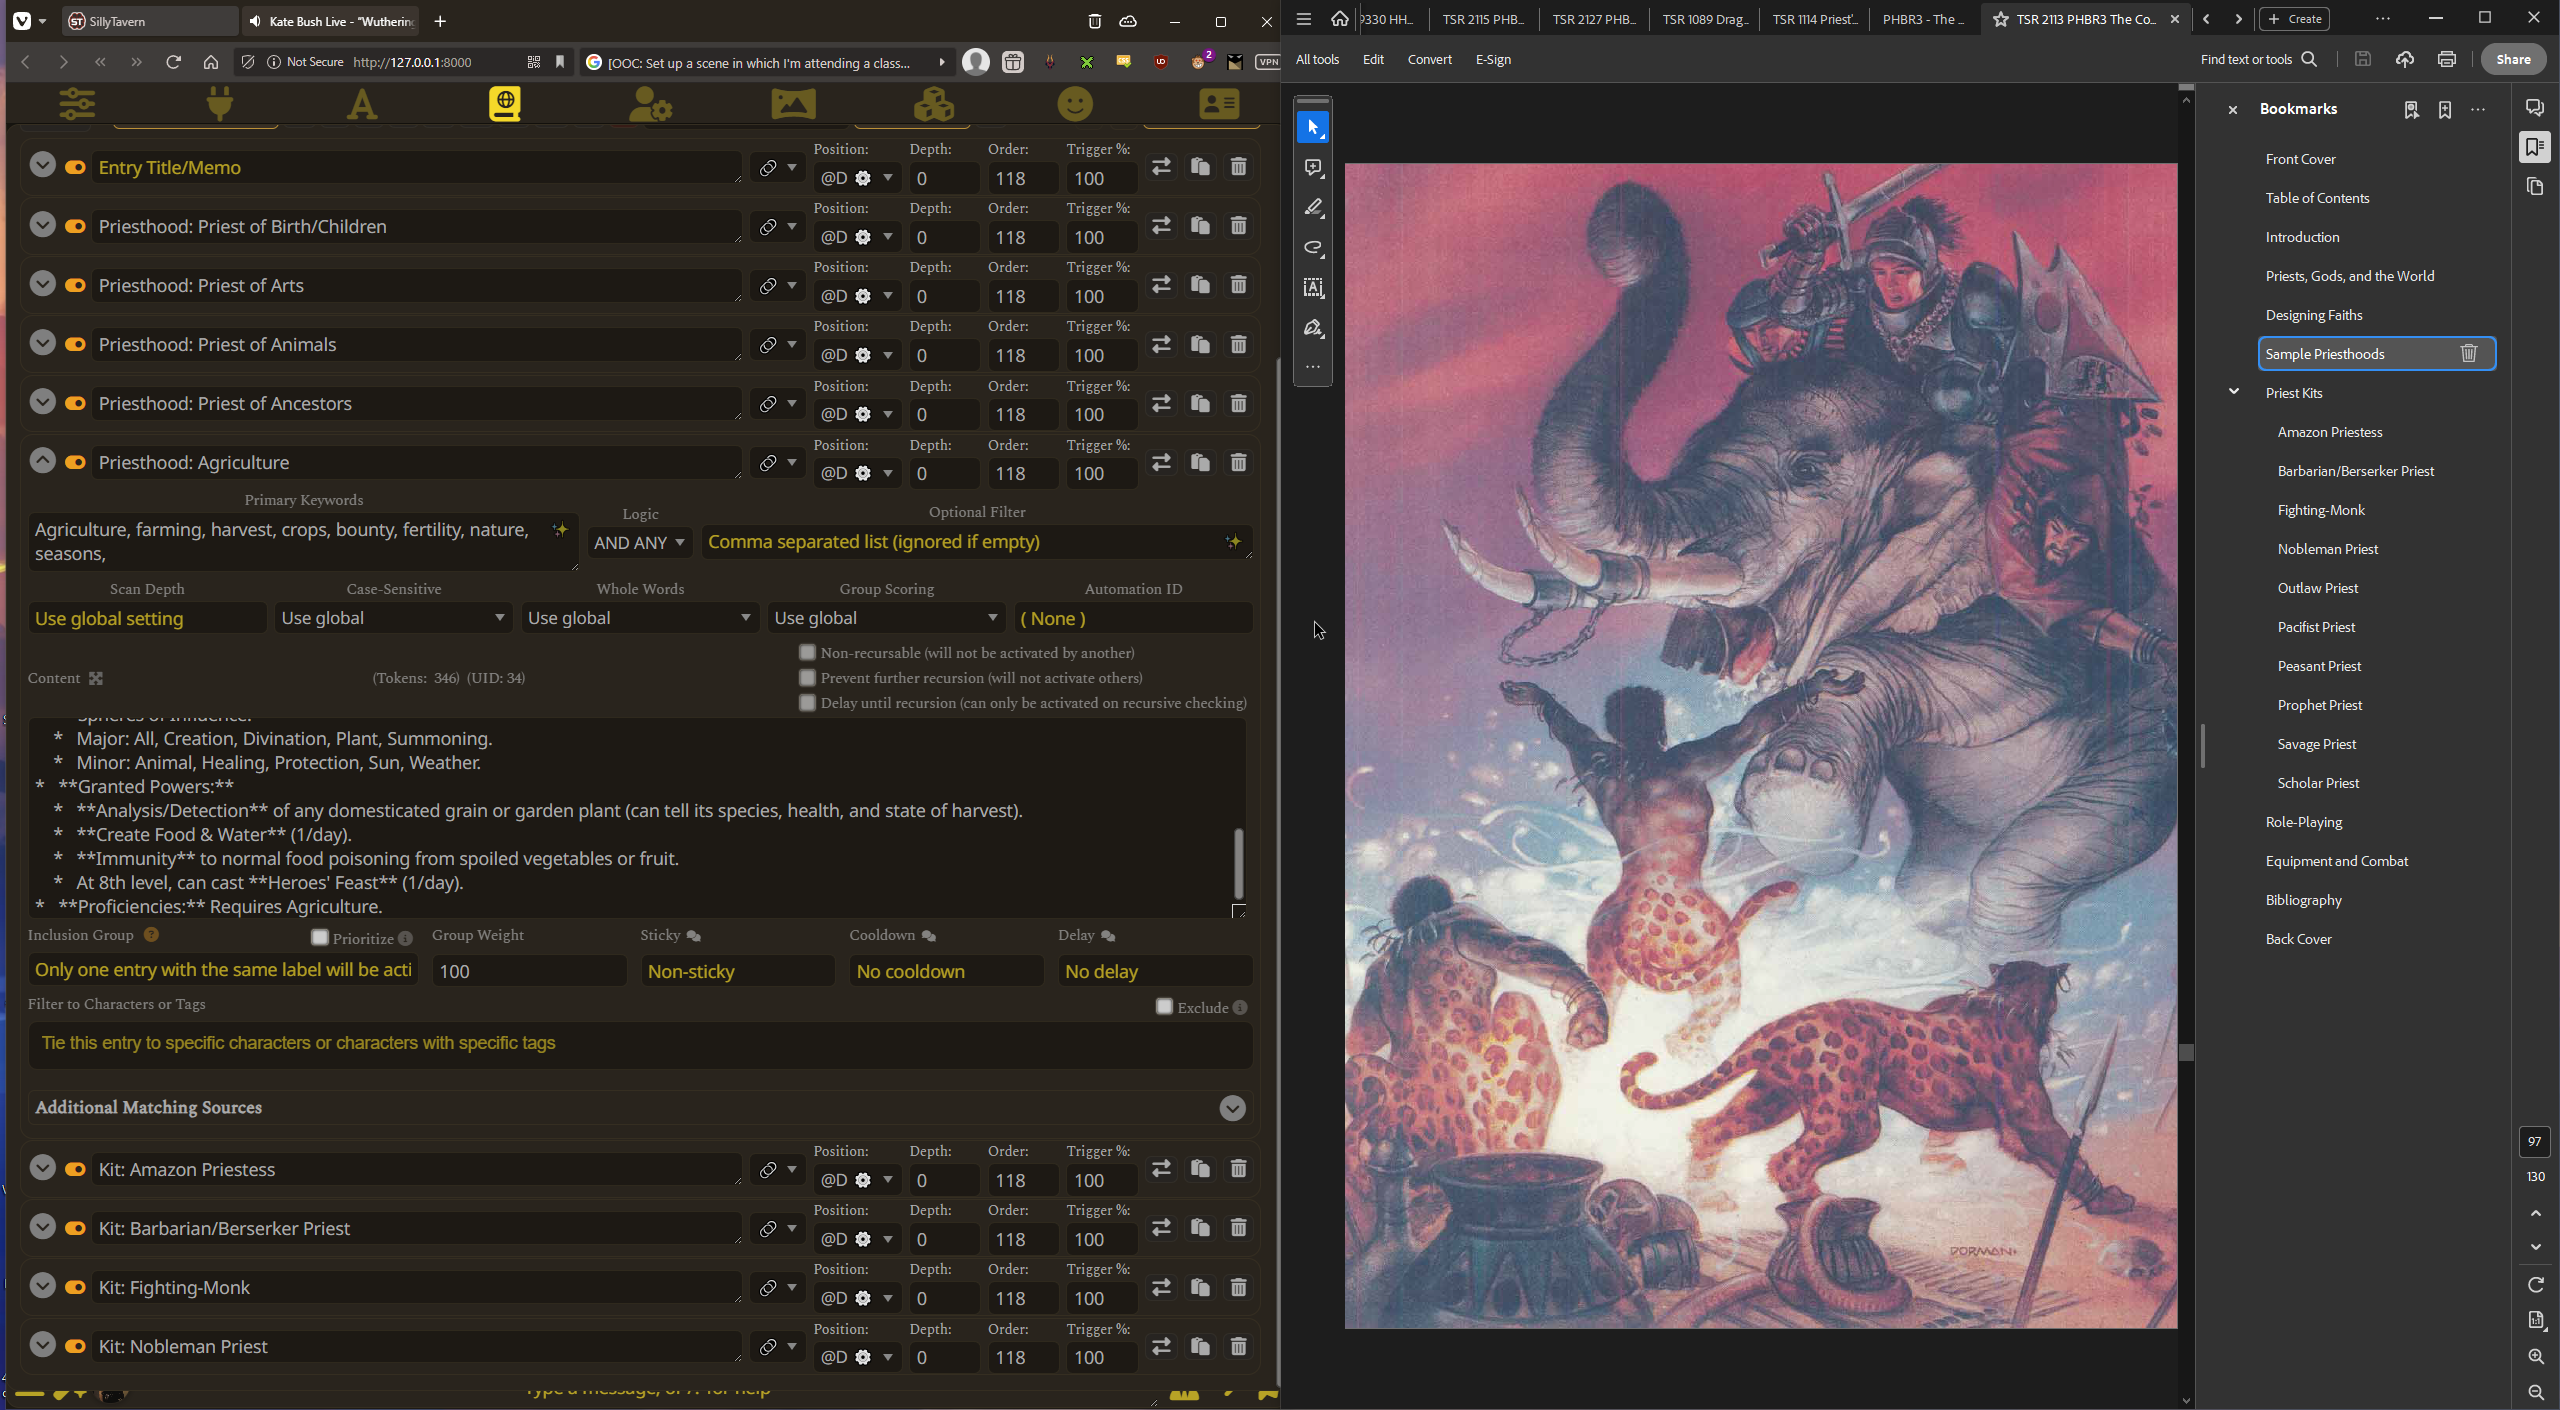Viewport: 2560px width, 1410px height.
Task: Zoom in on the PDF page
Action: pos(2536,1357)
